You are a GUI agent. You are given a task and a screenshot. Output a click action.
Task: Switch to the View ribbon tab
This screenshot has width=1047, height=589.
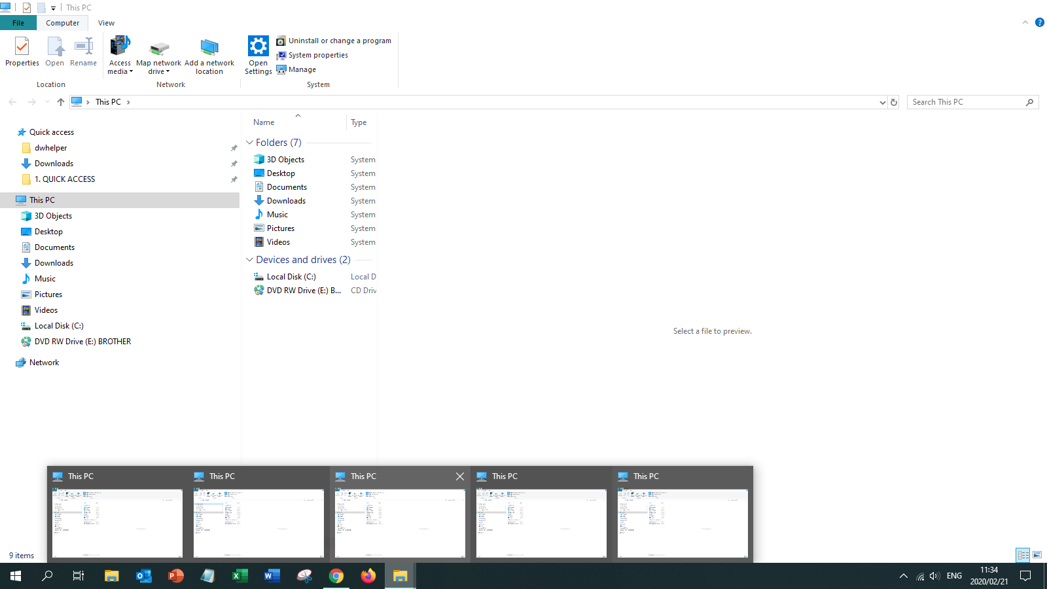106,23
